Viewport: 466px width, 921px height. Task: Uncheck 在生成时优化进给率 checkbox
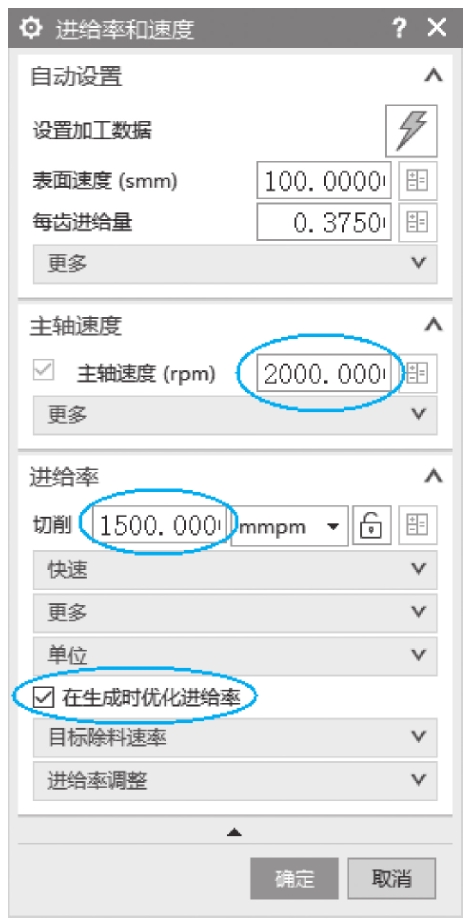44,698
